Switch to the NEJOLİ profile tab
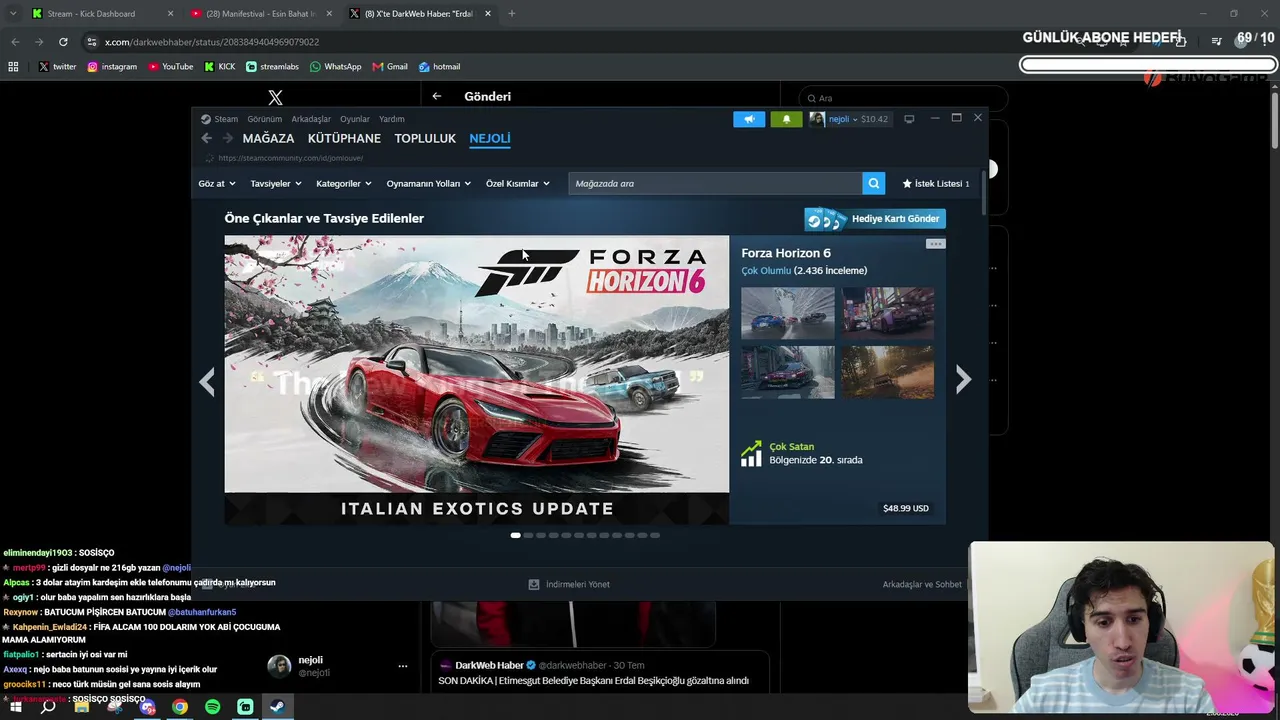Image resolution: width=1280 pixels, height=720 pixels. click(x=490, y=139)
